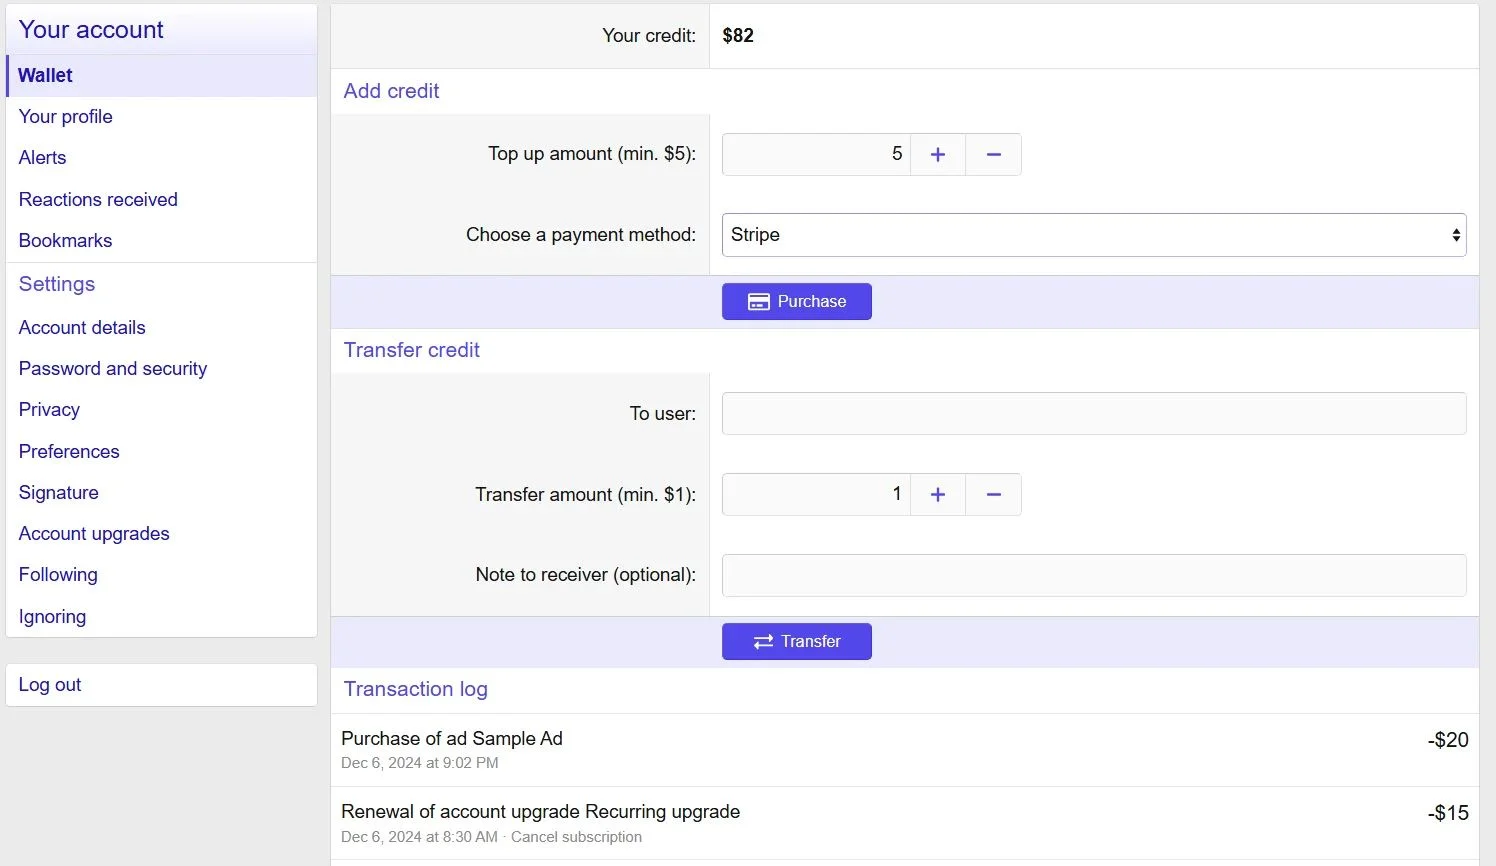Go to Alerts in sidebar
The width and height of the screenshot is (1496, 866).
point(43,158)
